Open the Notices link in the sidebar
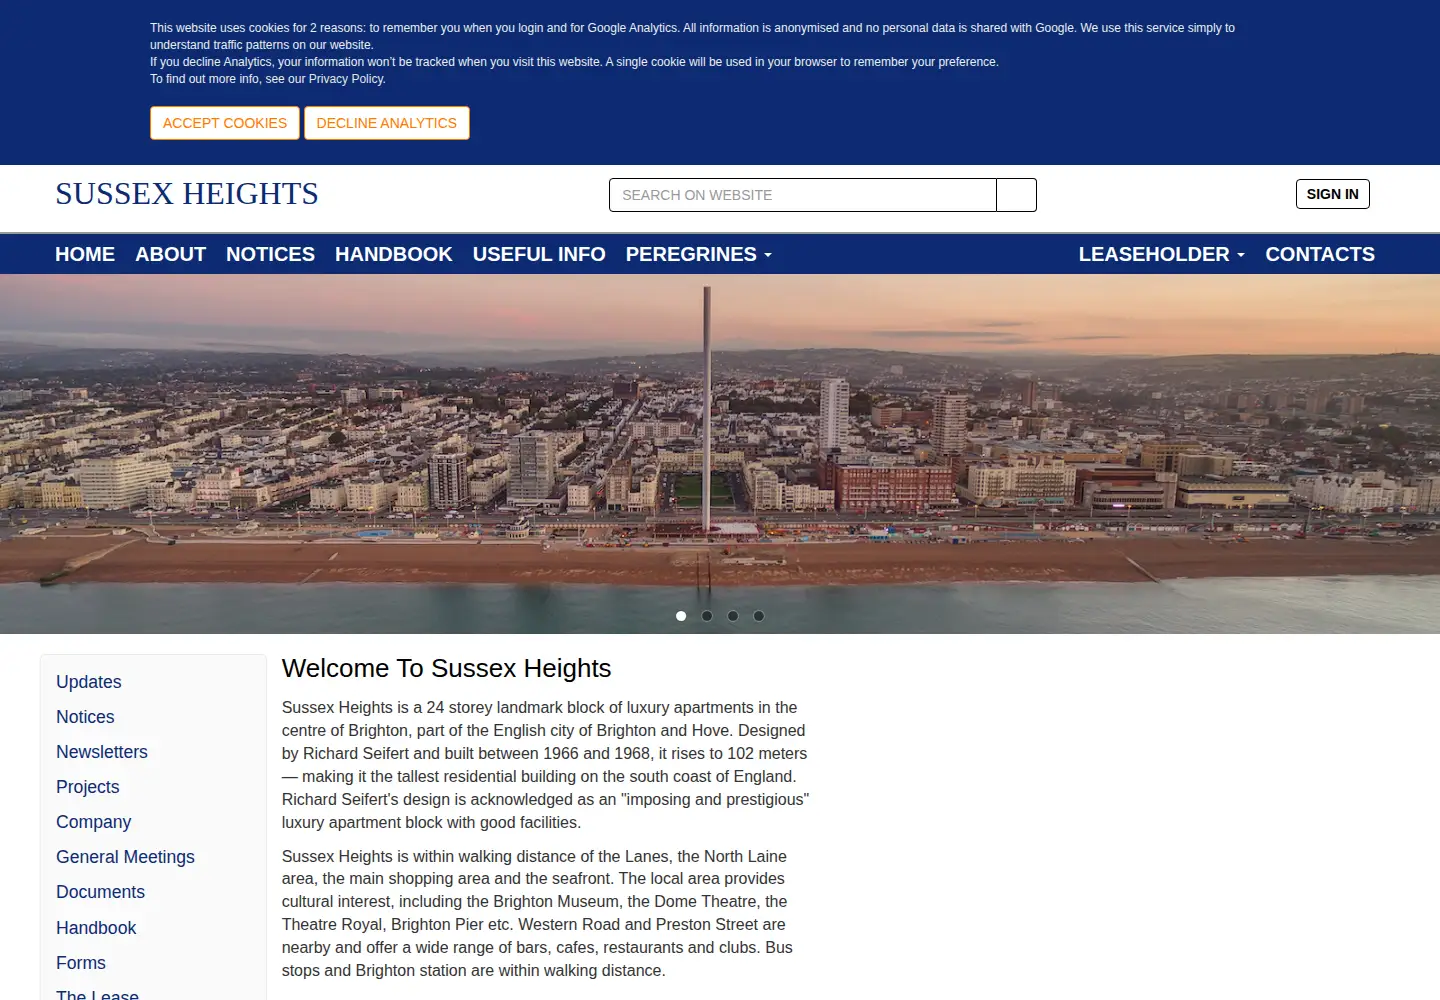The image size is (1440, 1000). tap(85, 717)
